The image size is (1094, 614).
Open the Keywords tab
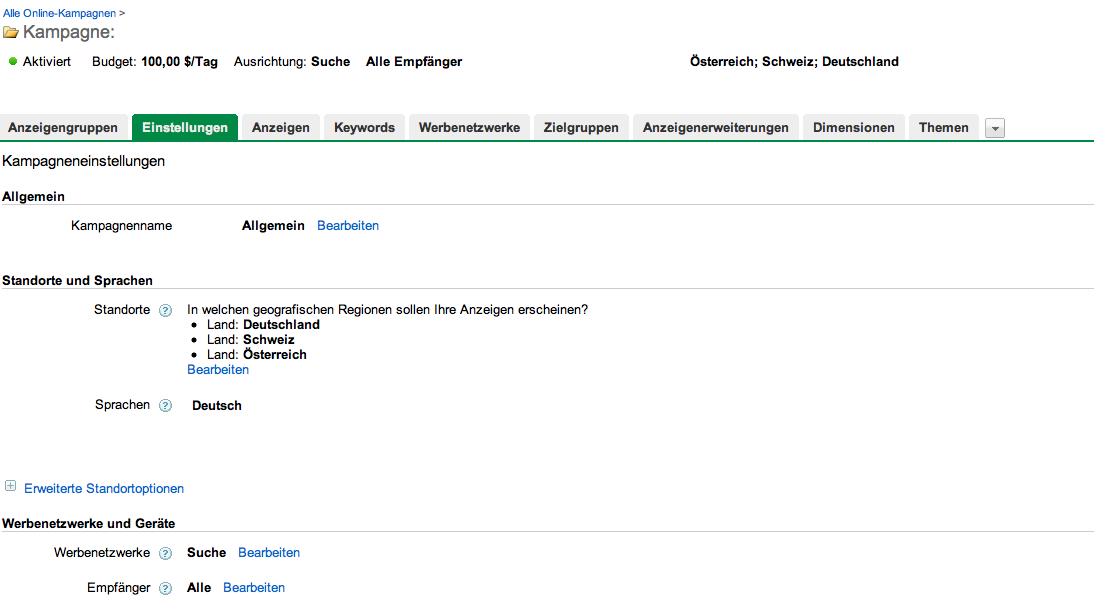pyautogui.click(x=364, y=128)
